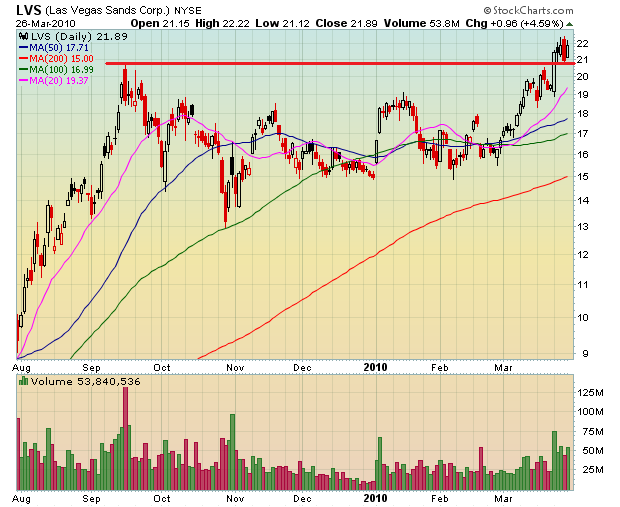This screenshot has width=620, height=507.
Task: Click the (Las Vegas Sands Corp.) company name
Action: 108,11
